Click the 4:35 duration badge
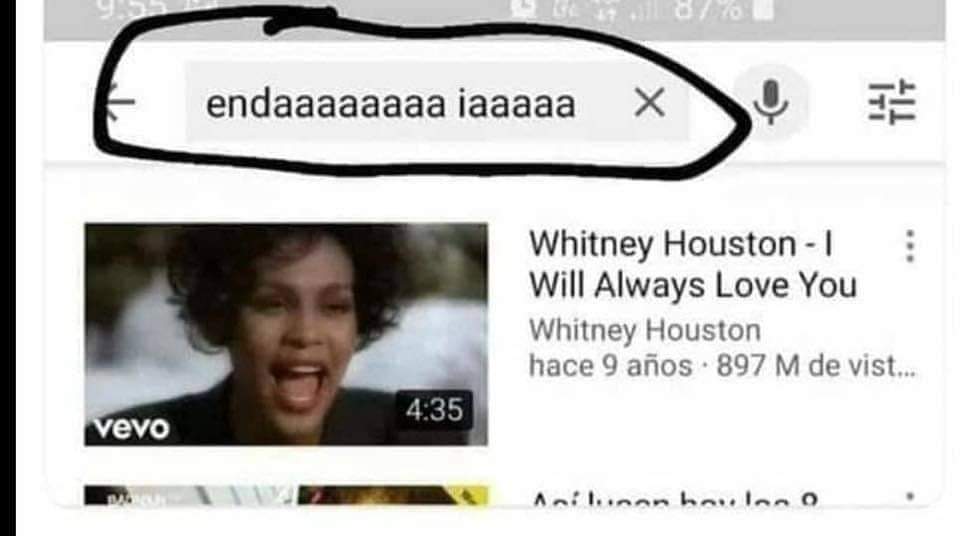The height and width of the screenshot is (536, 960). tap(434, 409)
